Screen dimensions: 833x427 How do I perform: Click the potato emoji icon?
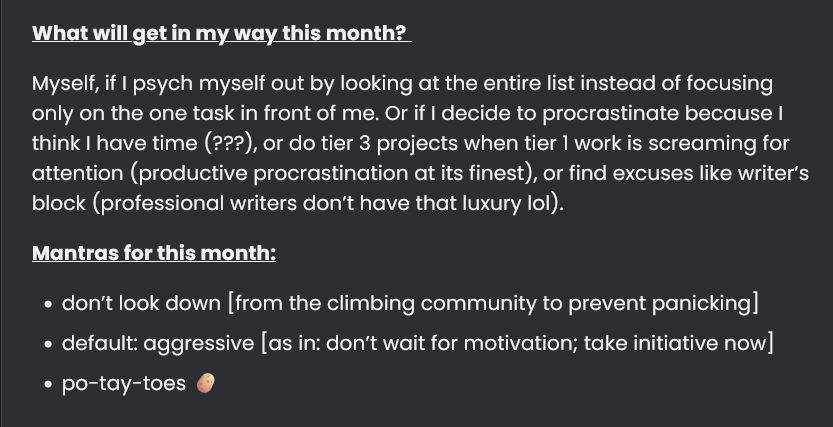[x=206, y=383]
